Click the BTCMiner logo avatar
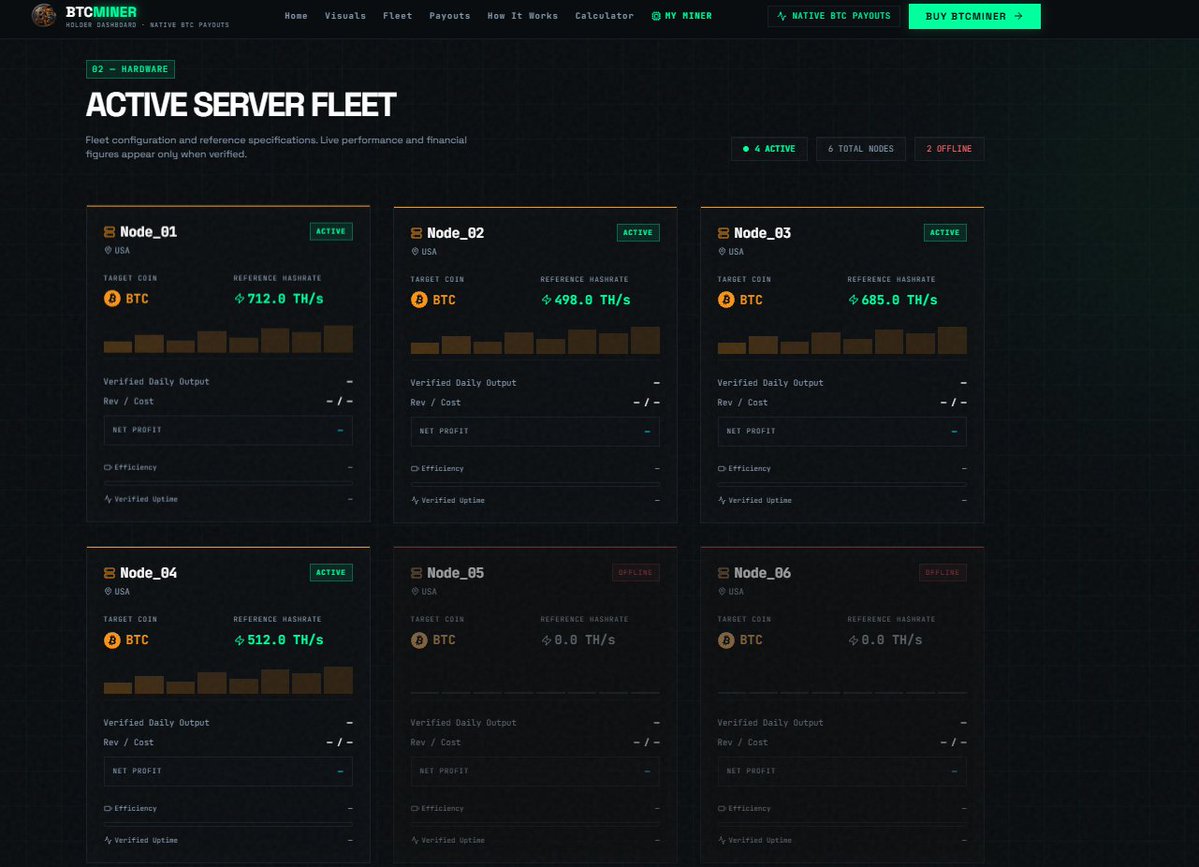The height and width of the screenshot is (867, 1199). coord(44,15)
